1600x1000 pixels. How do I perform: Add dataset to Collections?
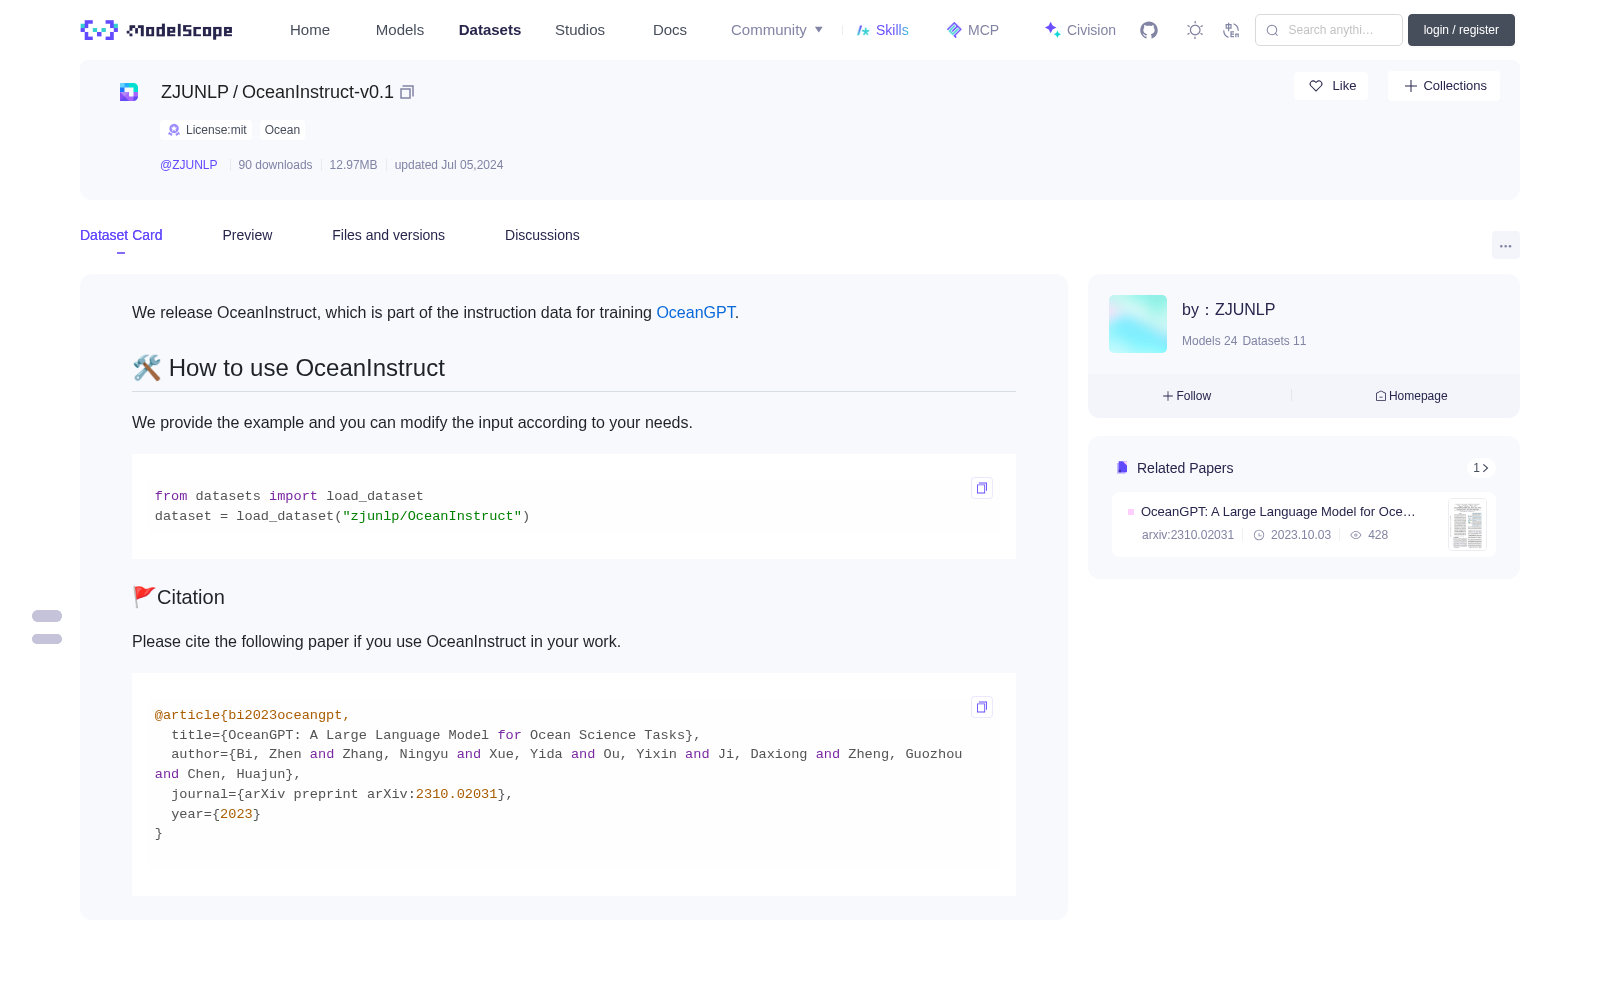pos(1444,86)
